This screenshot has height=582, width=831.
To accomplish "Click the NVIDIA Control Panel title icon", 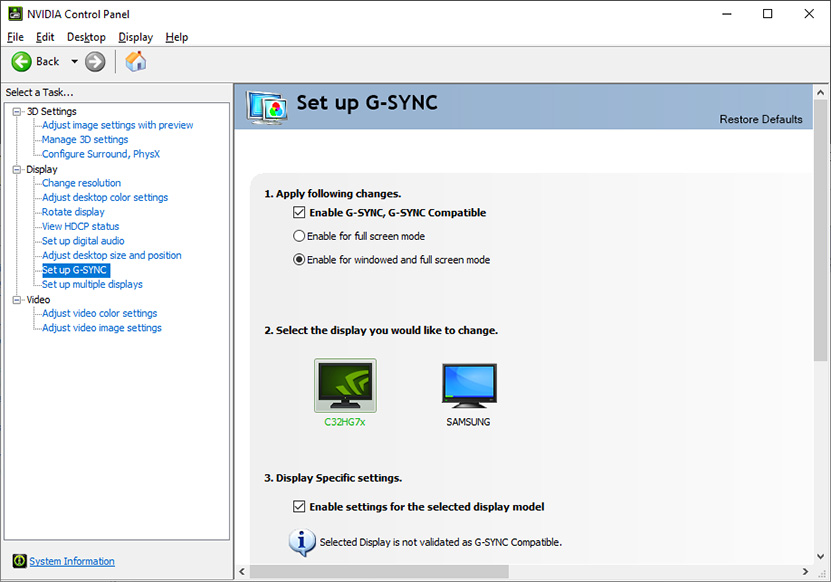I will (x=15, y=14).
